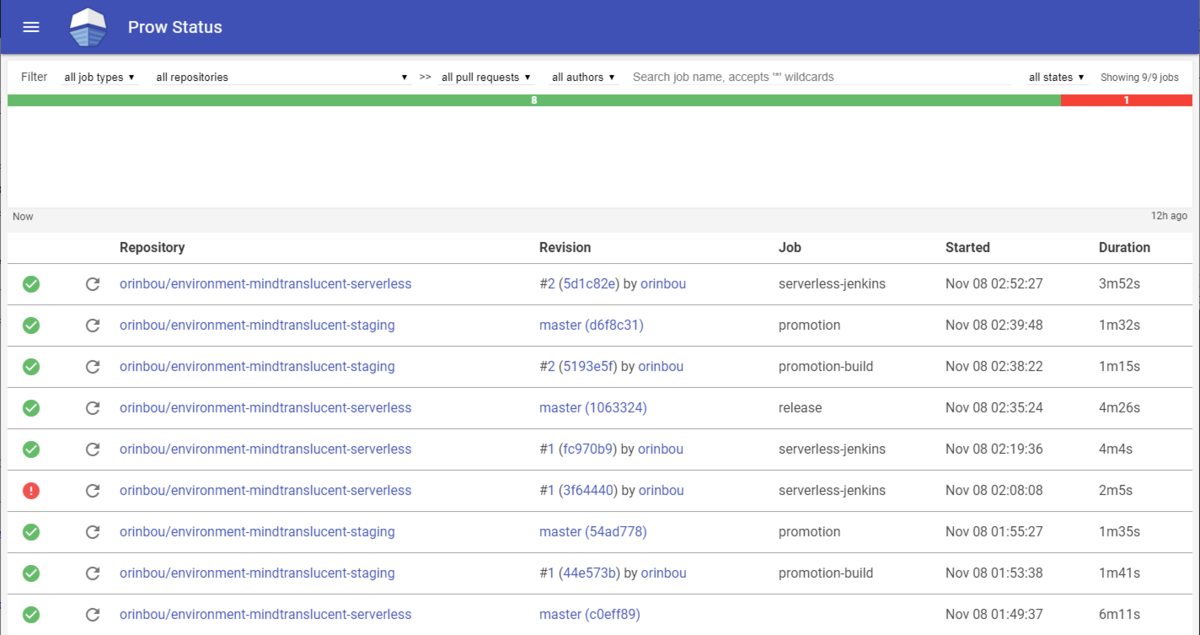Click the red failure bar showing 1
Viewport: 1200px width, 635px height.
1126,100
